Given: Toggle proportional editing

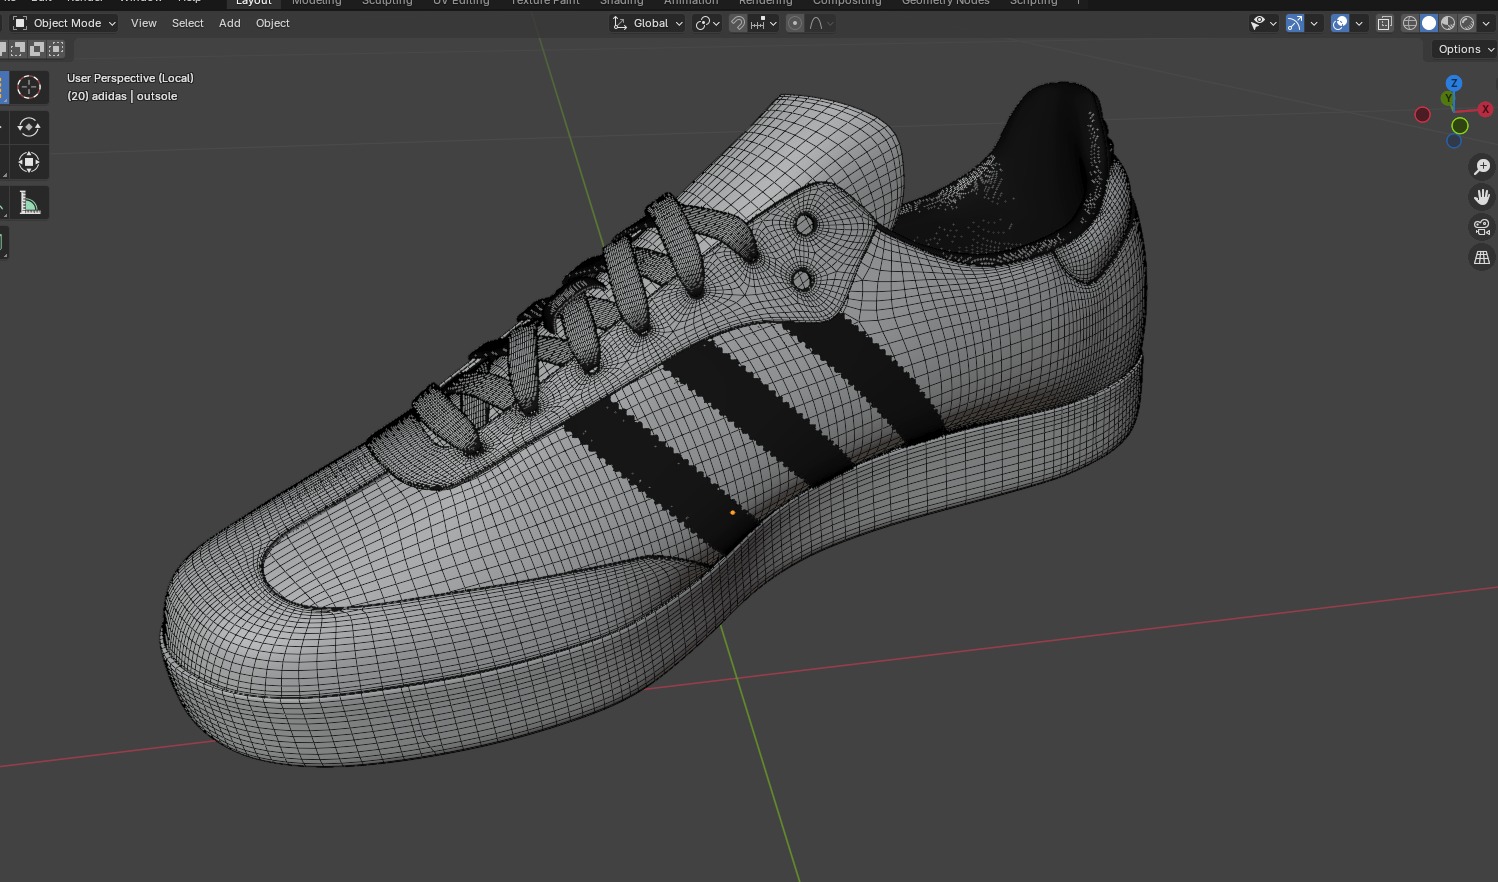Looking at the screenshot, I should pos(795,23).
